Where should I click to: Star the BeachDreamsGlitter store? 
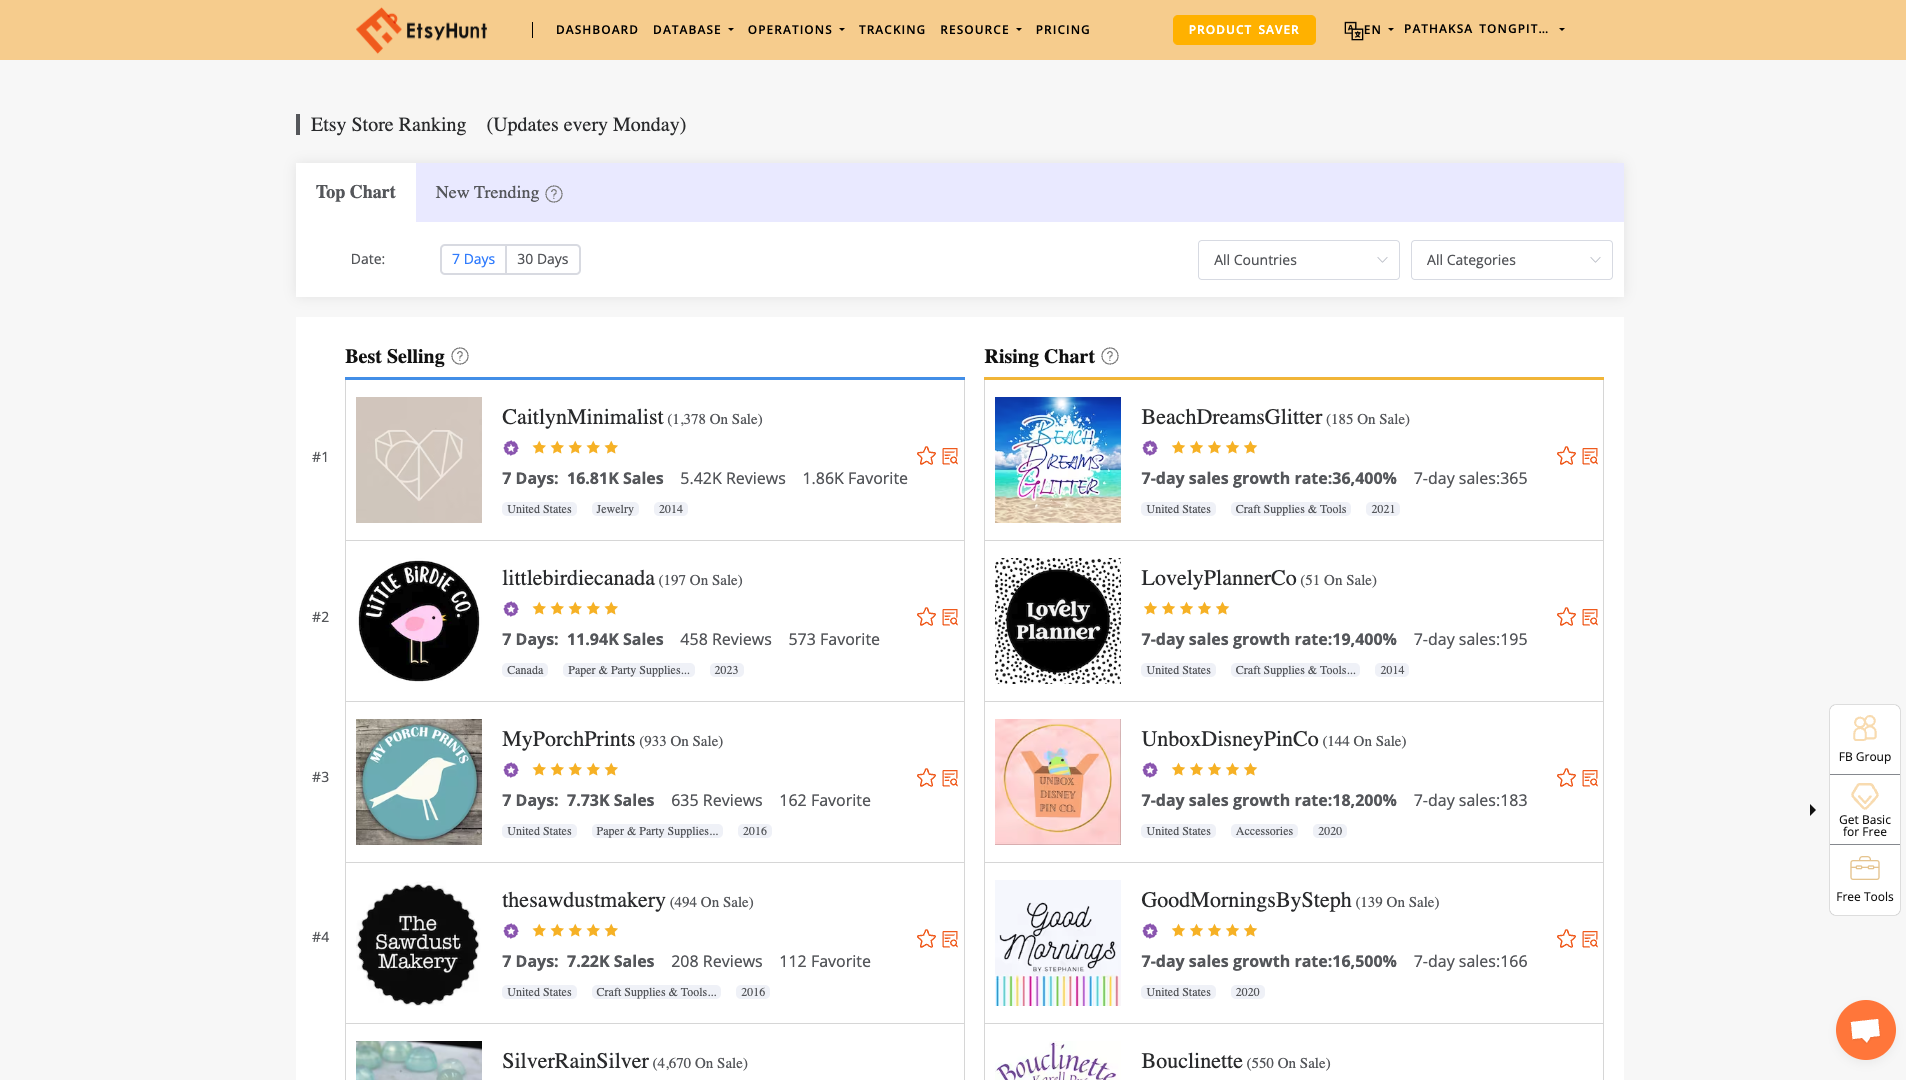coord(1565,456)
